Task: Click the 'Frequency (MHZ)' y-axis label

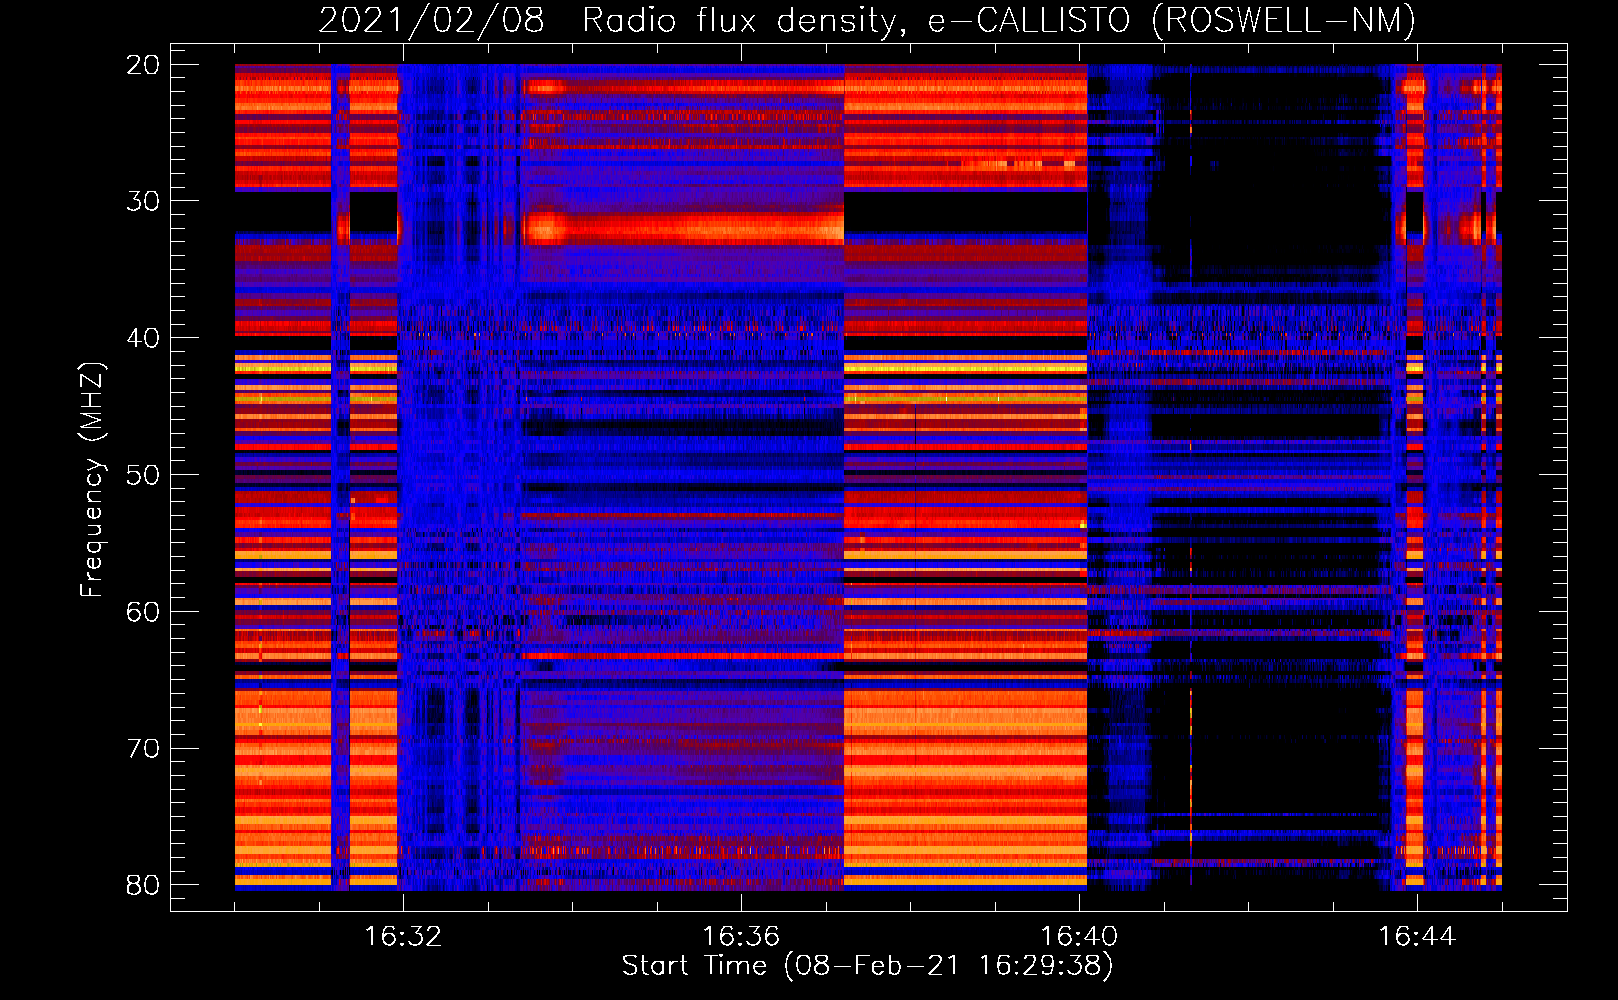Action: [x=91, y=480]
